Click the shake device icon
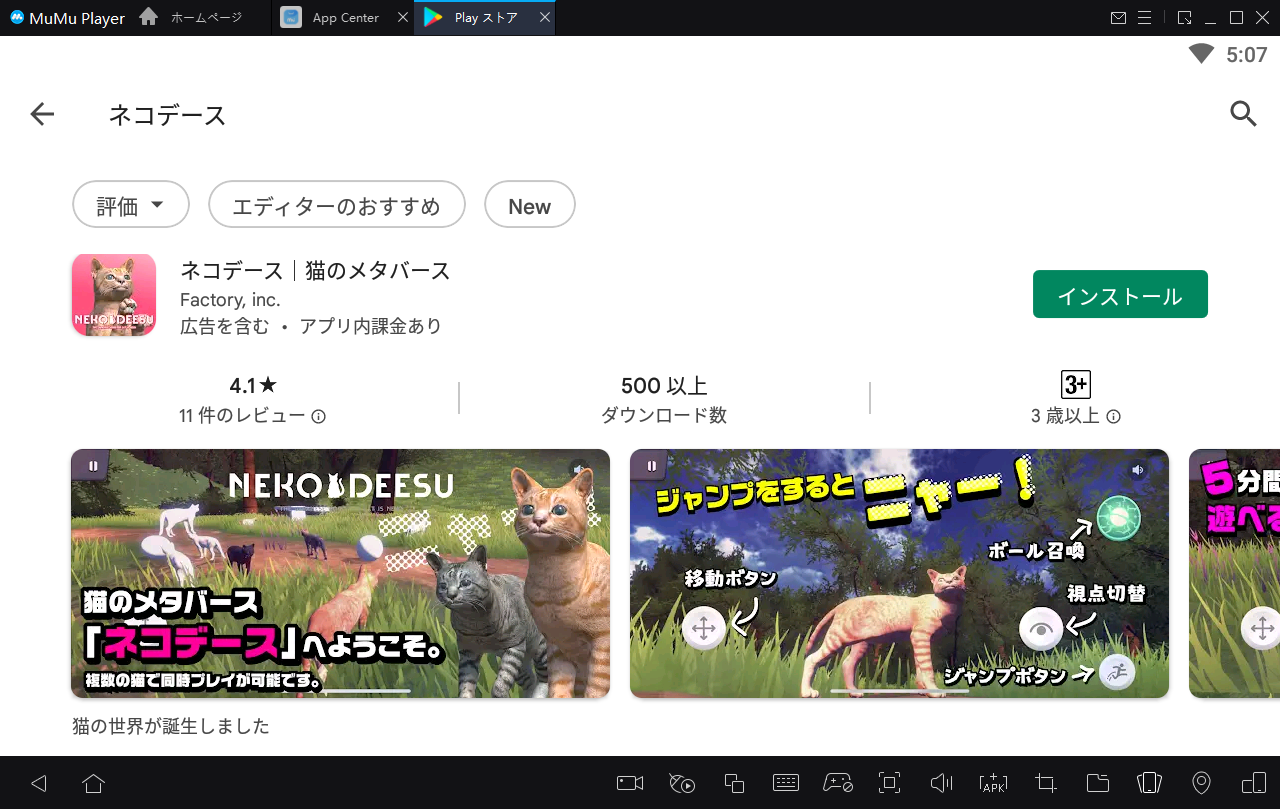The width and height of the screenshot is (1280, 809). tap(1150, 783)
